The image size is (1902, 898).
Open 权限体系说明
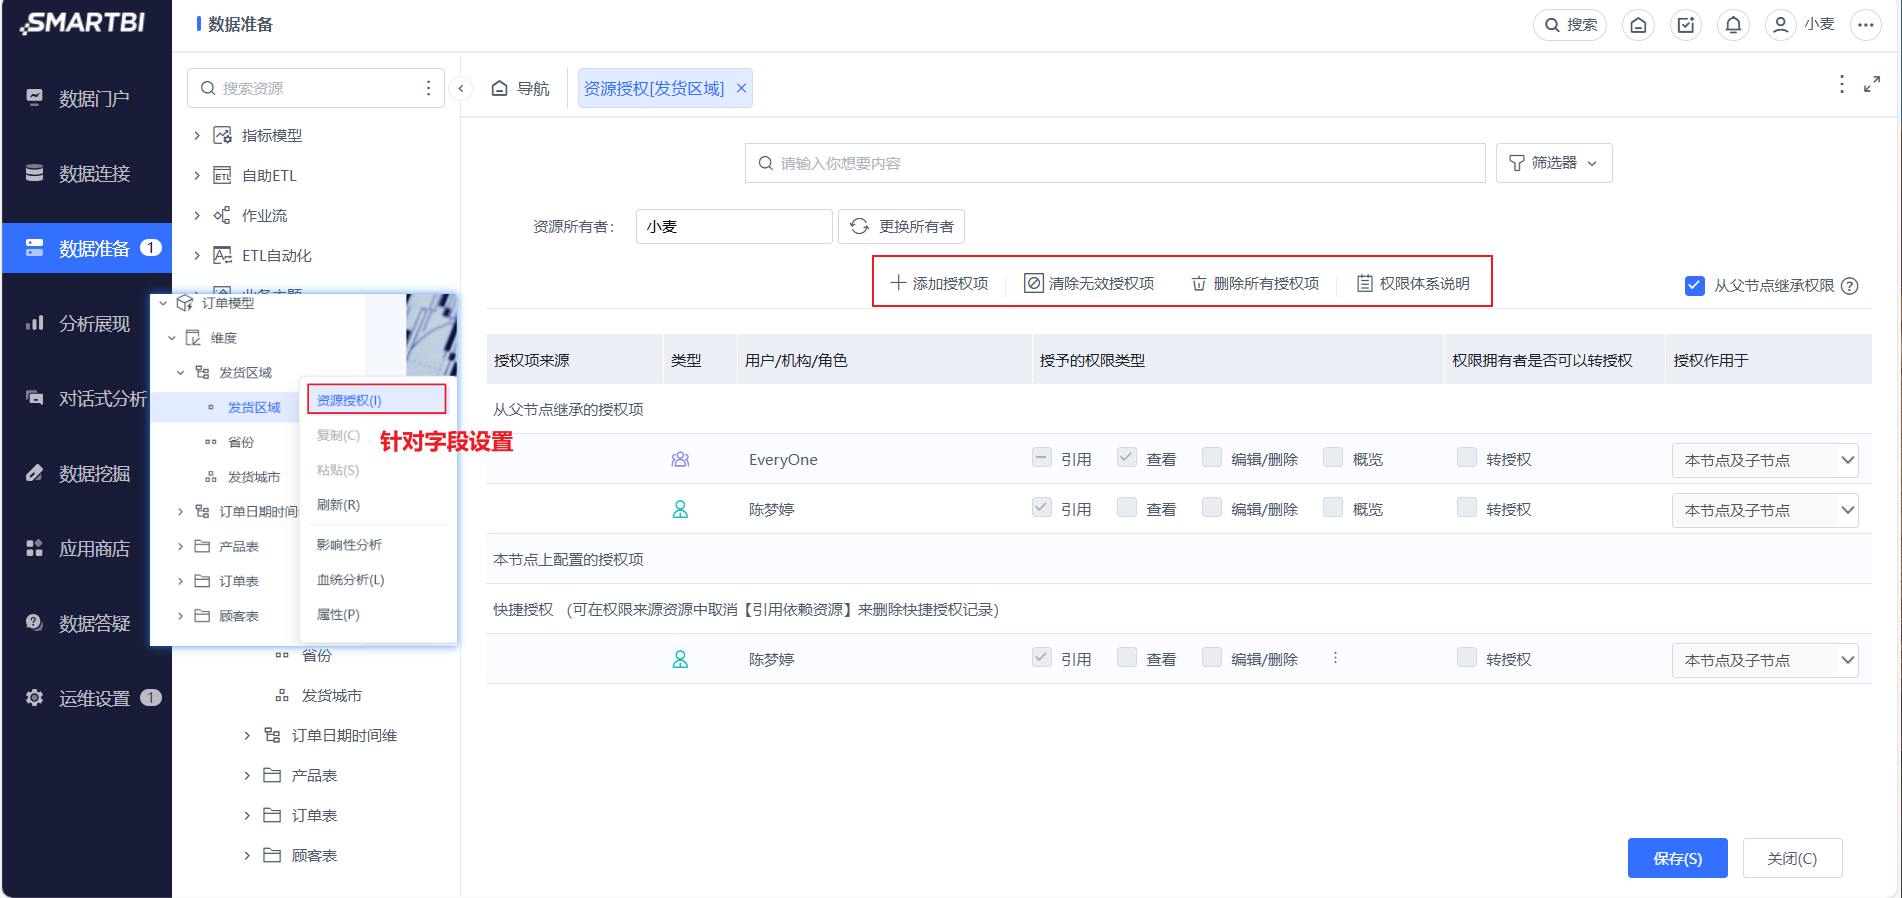coord(1413,283)
